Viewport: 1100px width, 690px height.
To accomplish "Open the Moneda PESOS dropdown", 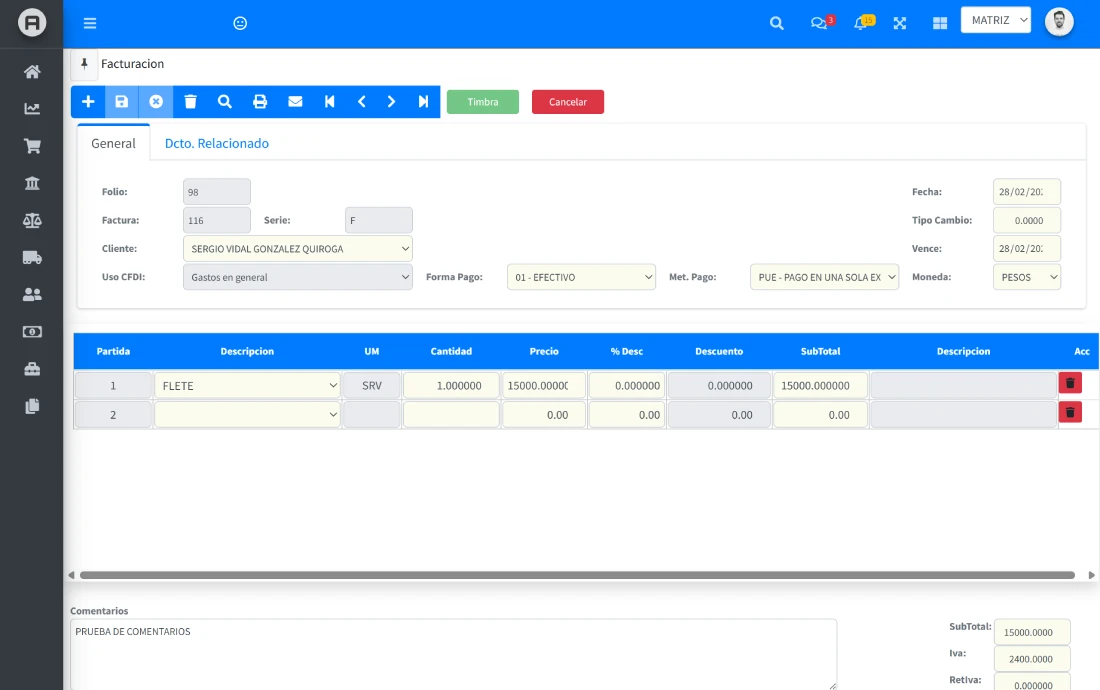I will click(x=1027, y=277).
